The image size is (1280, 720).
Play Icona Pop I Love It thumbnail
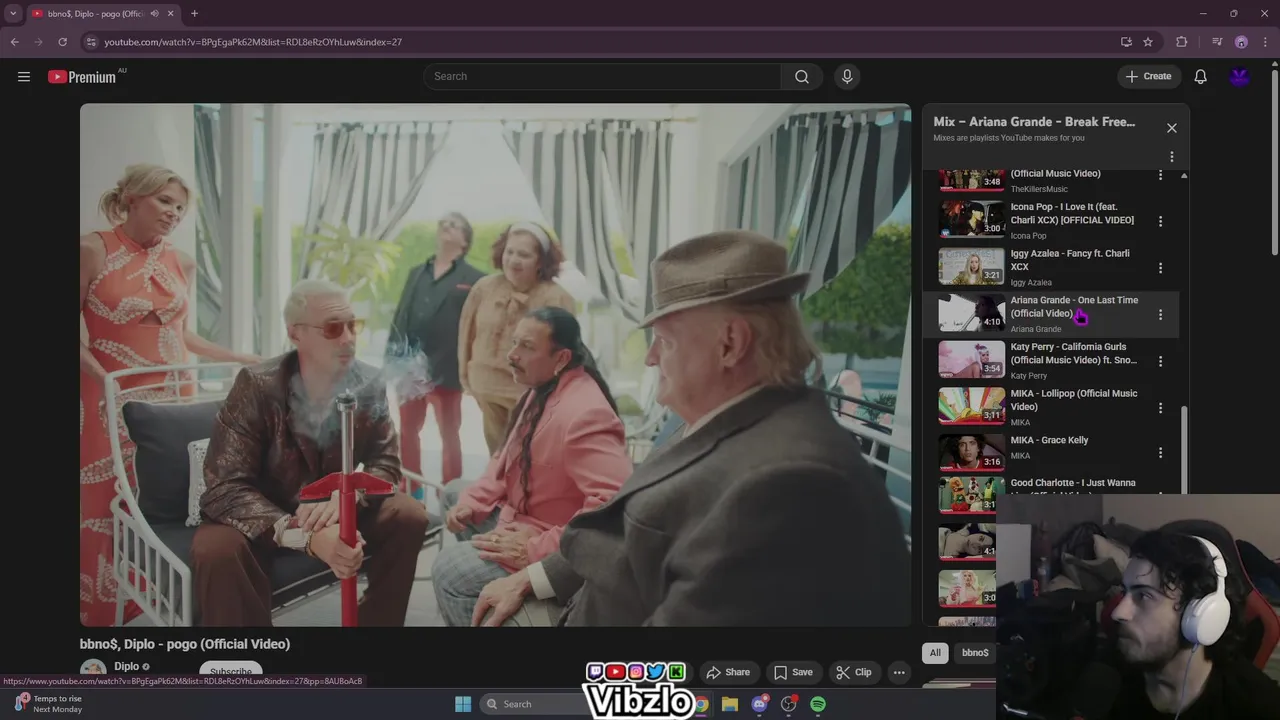coord(971,220)
